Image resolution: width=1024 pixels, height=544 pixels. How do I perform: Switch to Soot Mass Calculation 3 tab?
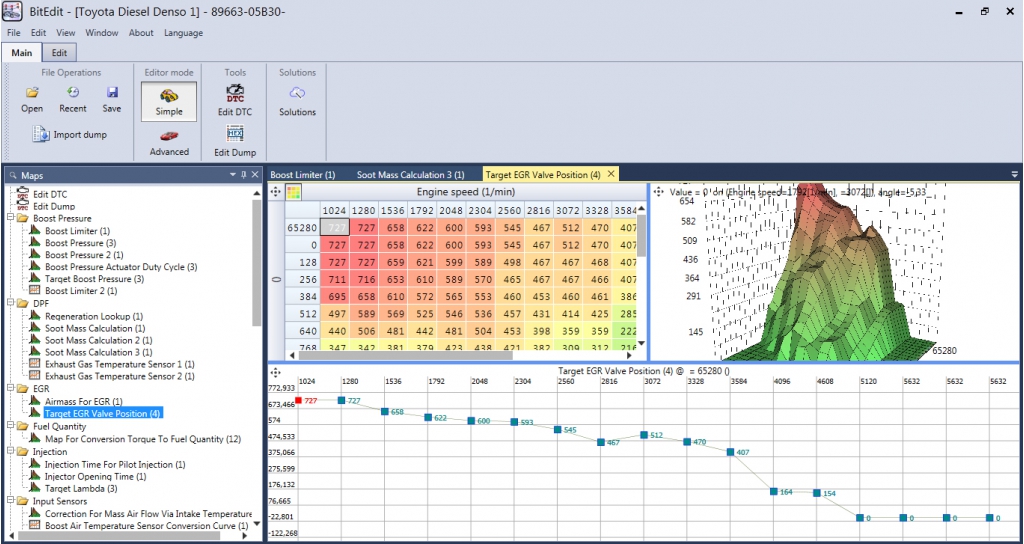410,174
